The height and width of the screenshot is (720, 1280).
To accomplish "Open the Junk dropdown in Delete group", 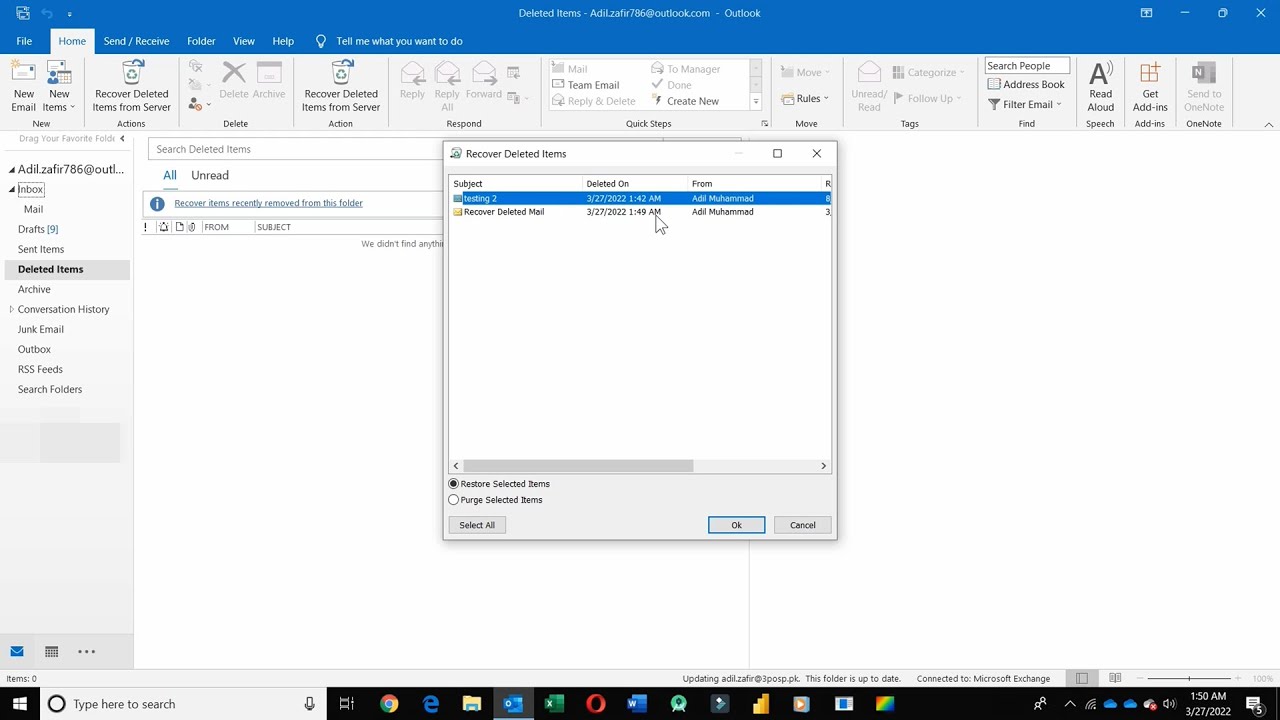I will 199,104.
